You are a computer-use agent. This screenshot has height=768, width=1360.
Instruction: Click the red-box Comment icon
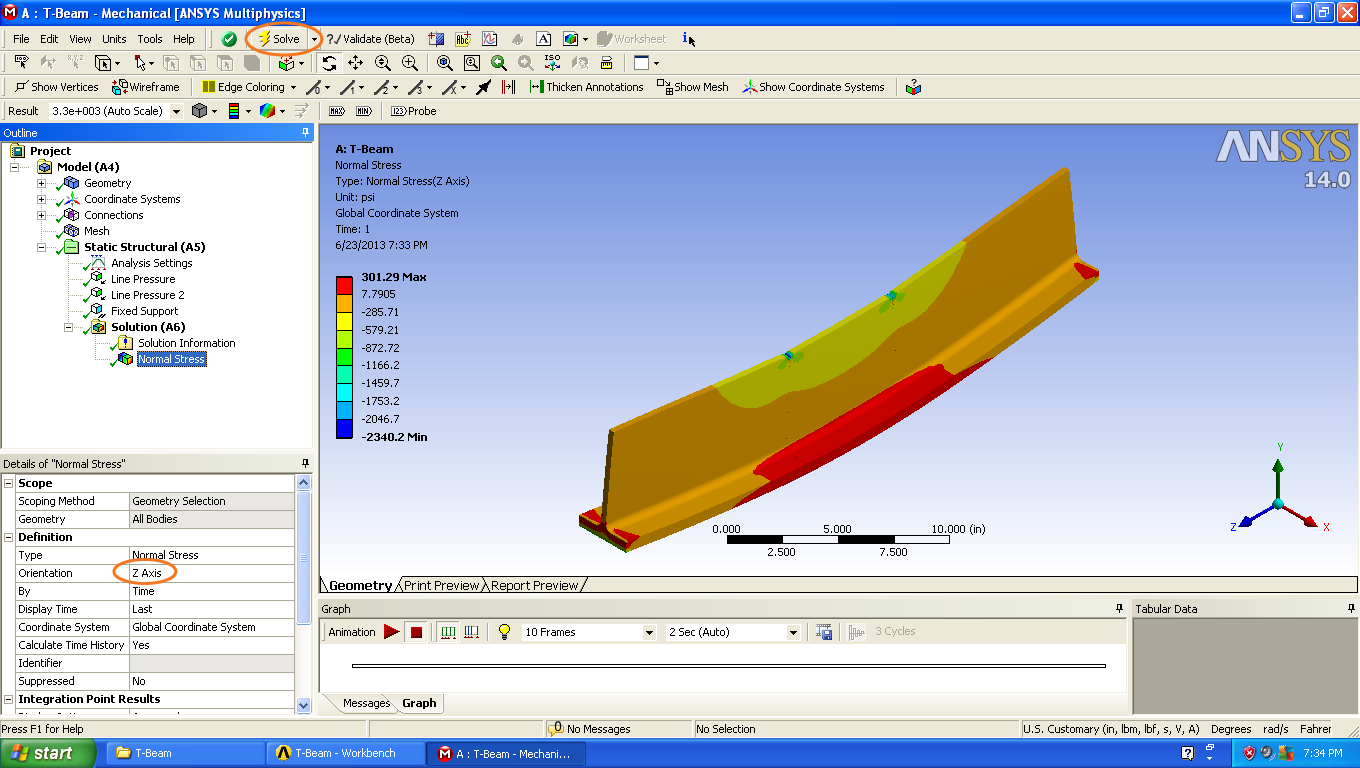(x=462, y=39)
